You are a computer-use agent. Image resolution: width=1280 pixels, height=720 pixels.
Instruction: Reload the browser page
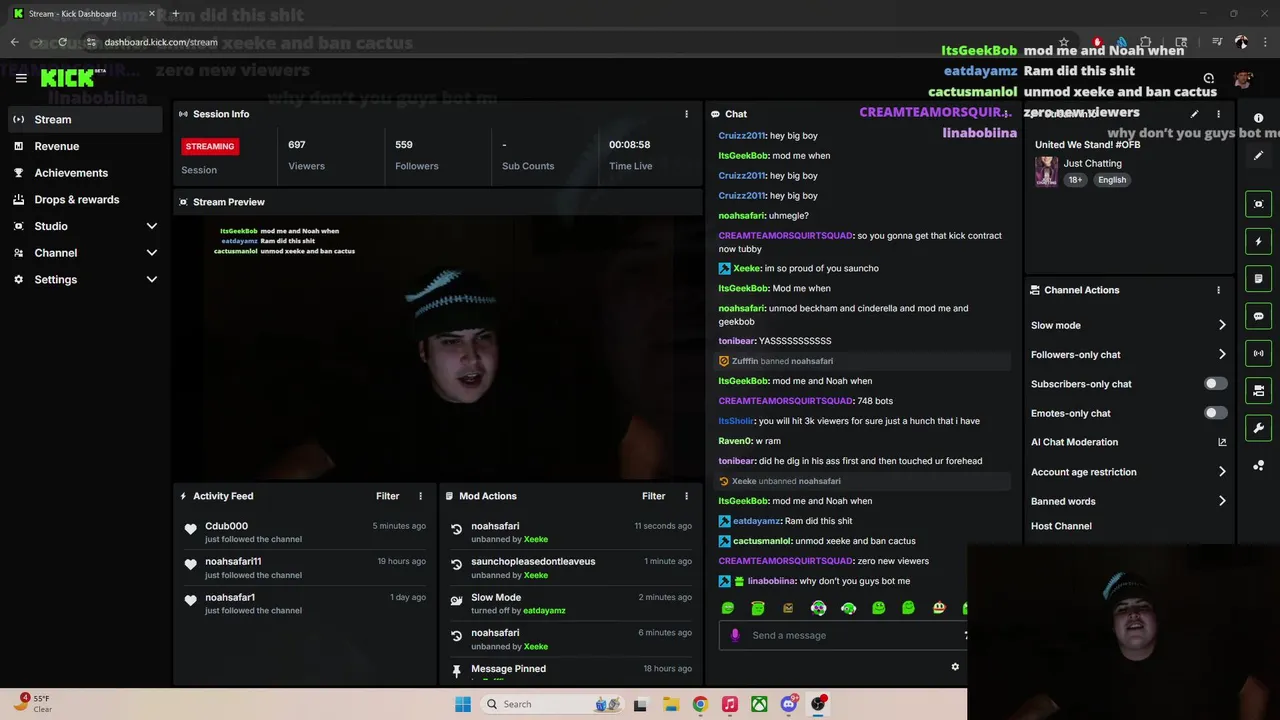pos(62,42)
